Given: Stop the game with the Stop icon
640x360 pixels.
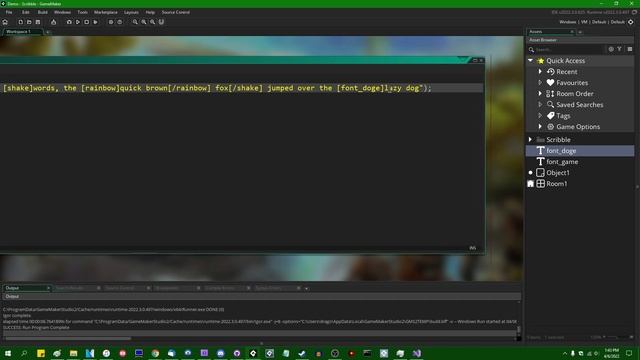Looking at the screenshot, I should click(87, 22).
